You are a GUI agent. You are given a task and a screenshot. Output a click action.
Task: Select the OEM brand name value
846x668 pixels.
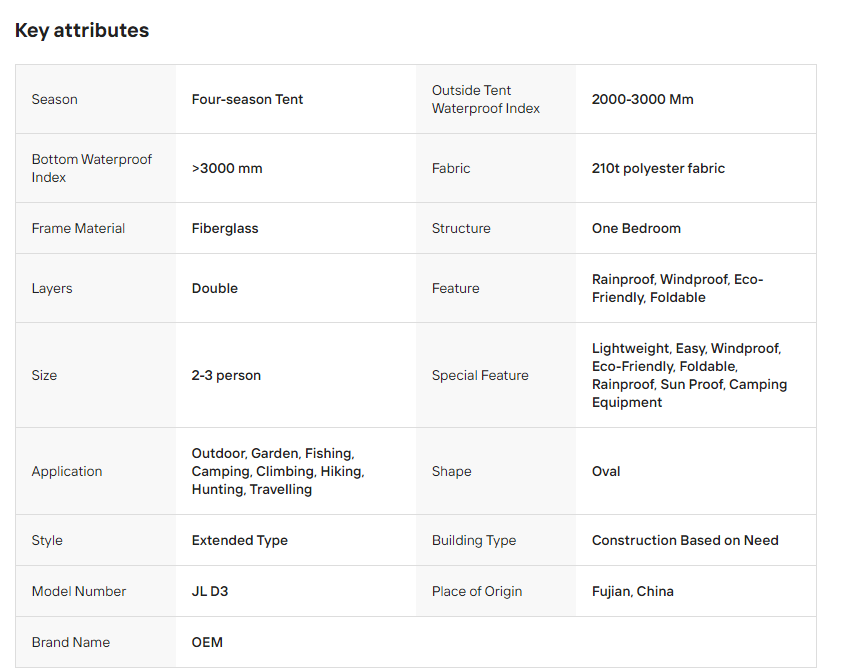207,642
